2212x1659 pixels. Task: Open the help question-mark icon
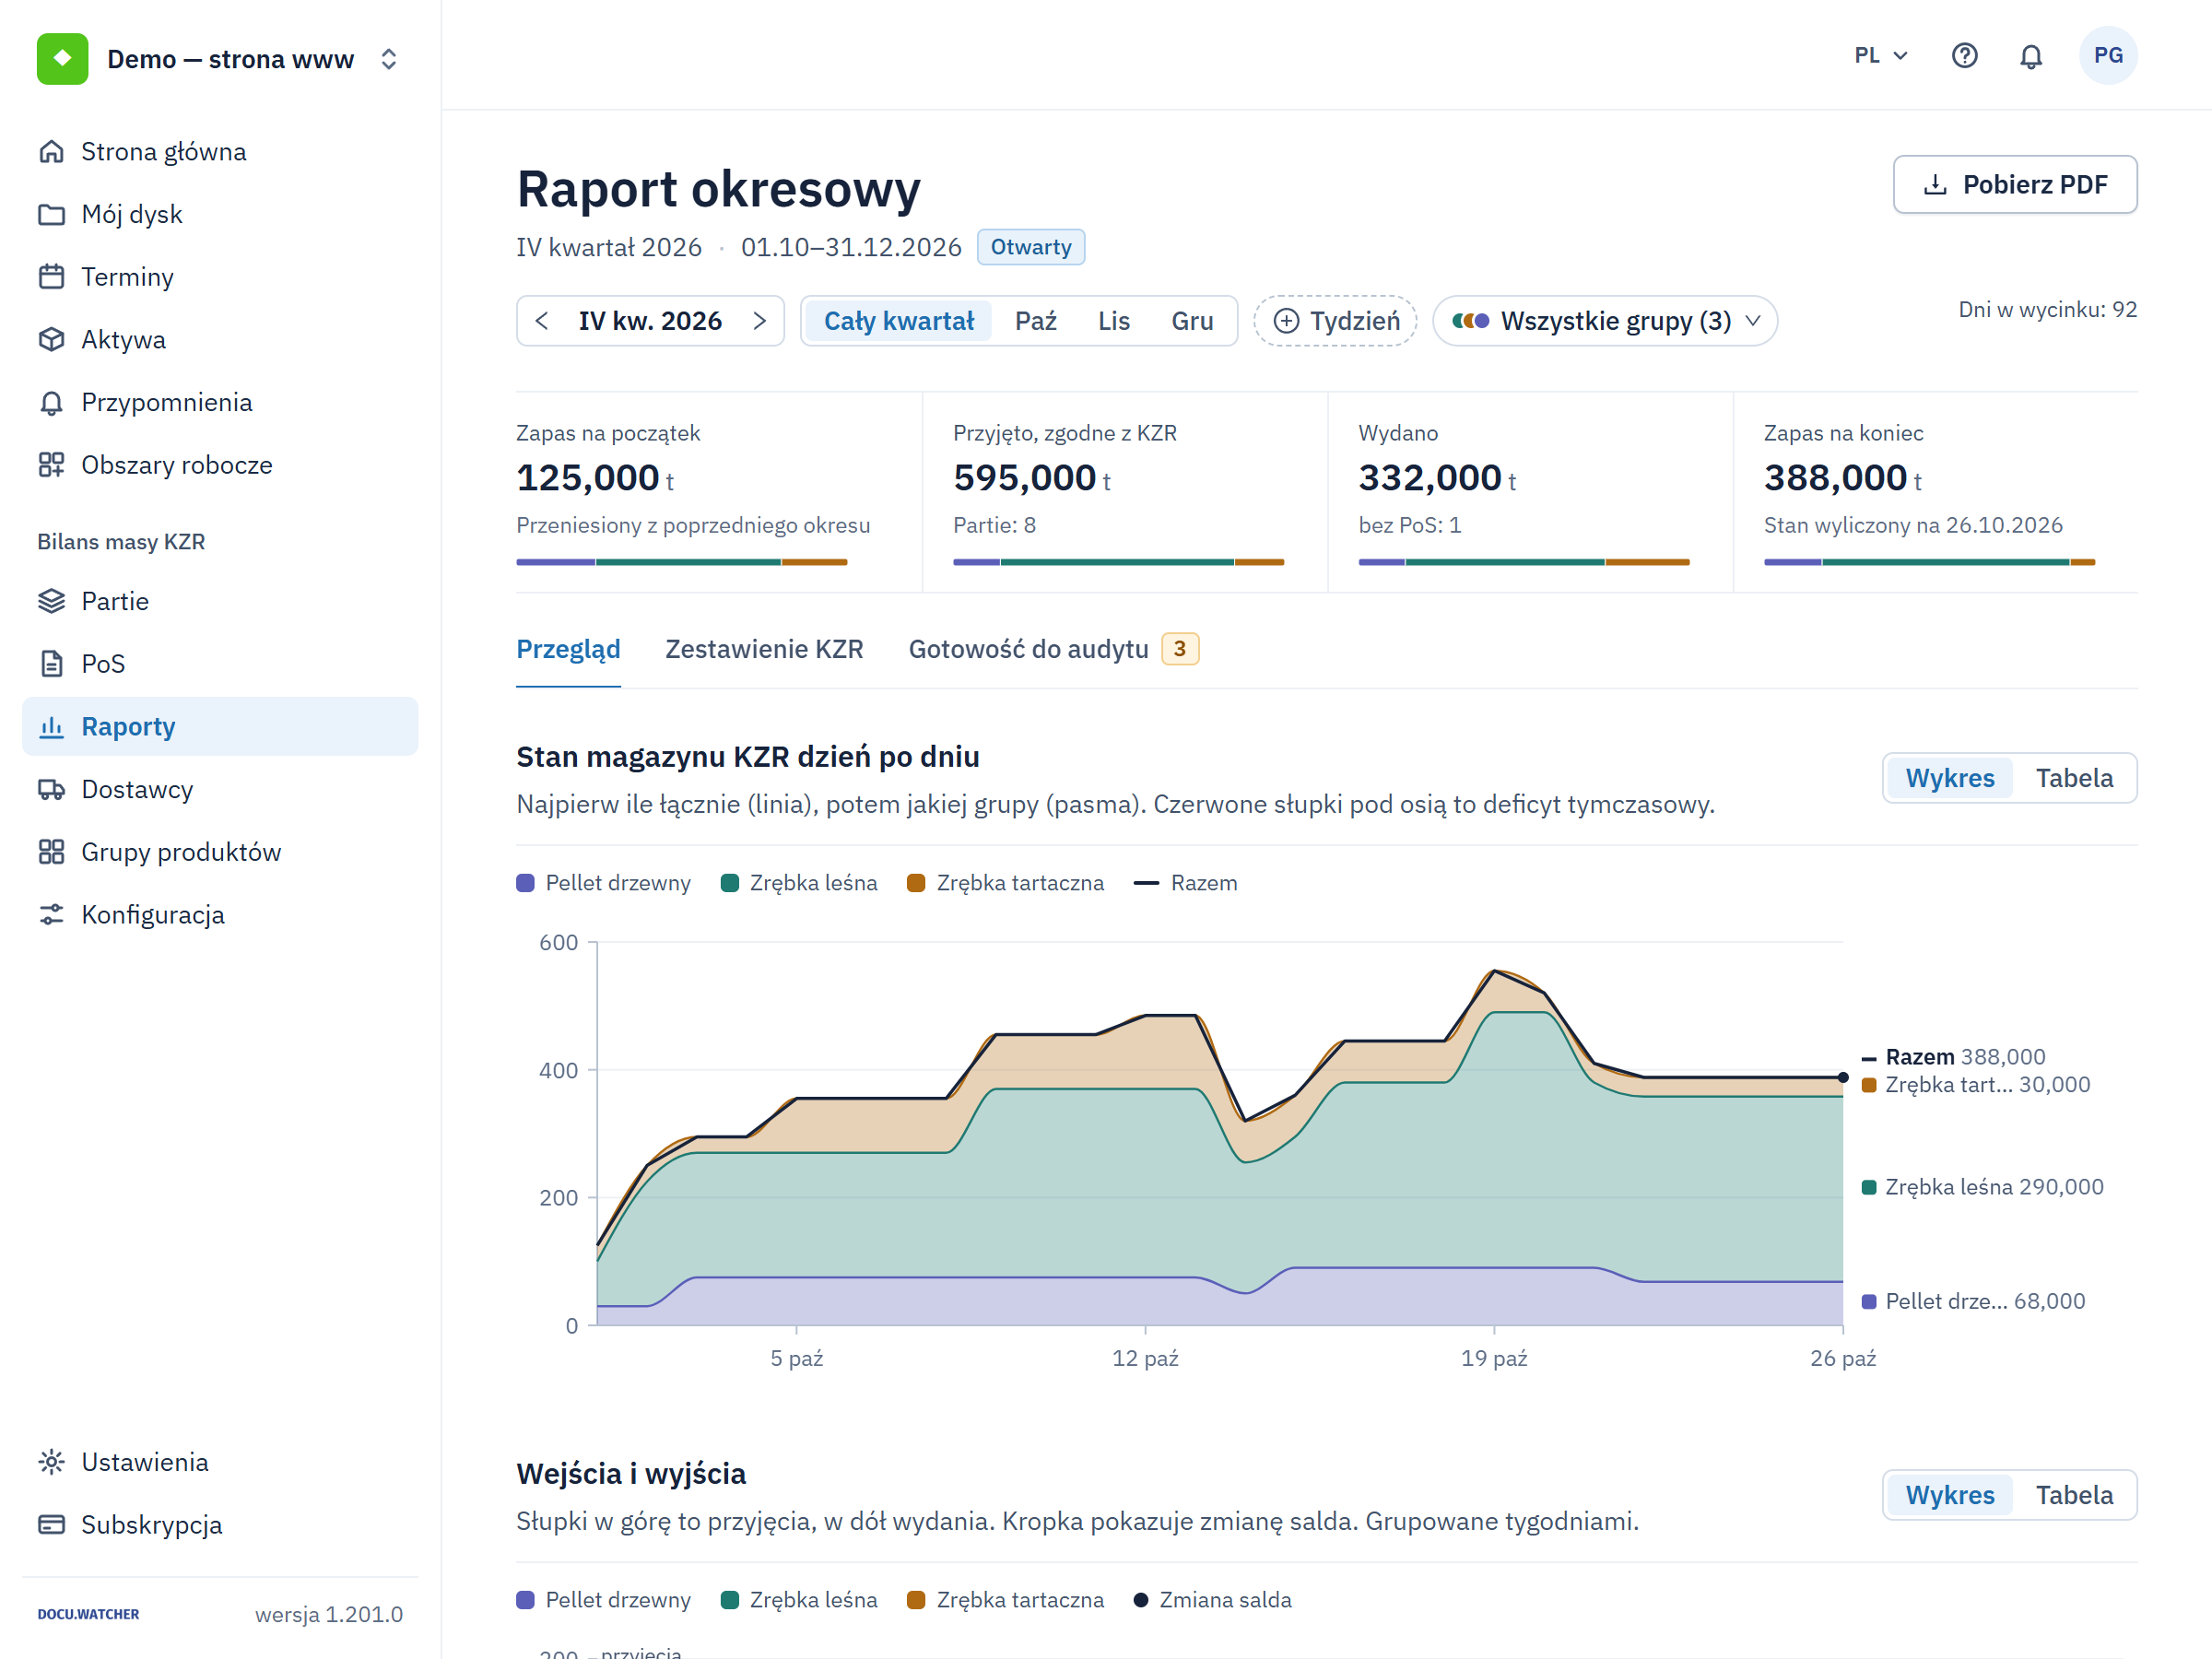pyautogui.click(x=1964, y=56)
